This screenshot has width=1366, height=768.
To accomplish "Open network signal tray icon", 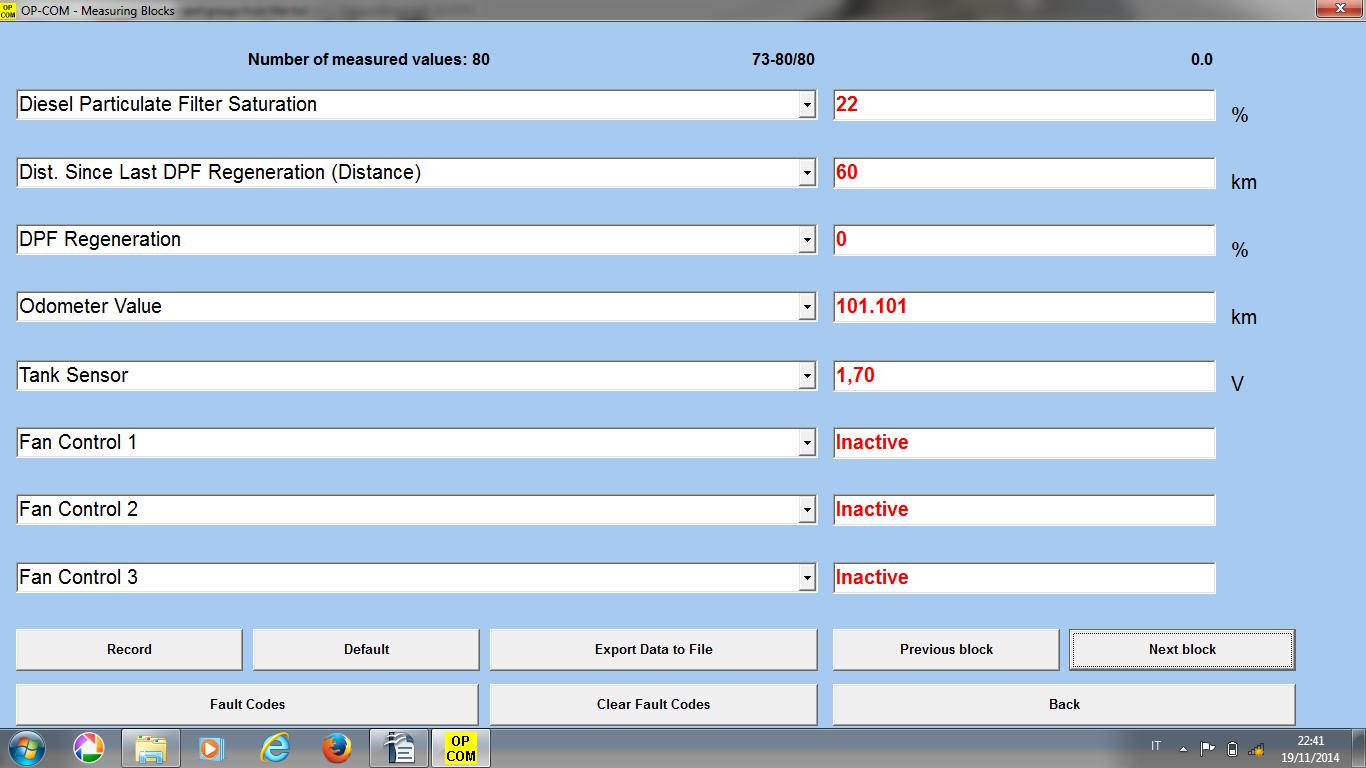I will [x=1257, y=748].
